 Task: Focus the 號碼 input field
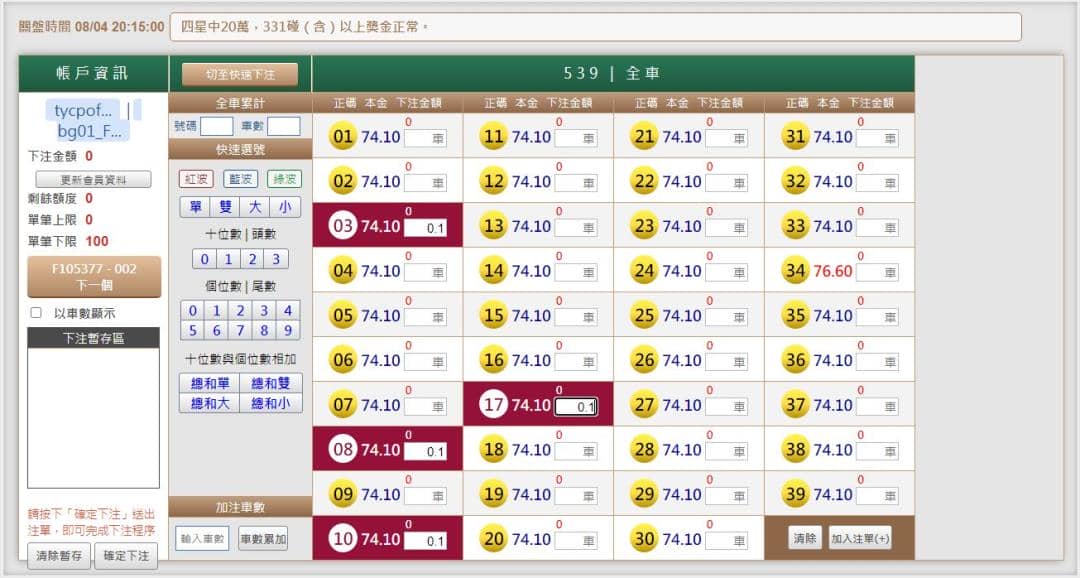(216, 126)
